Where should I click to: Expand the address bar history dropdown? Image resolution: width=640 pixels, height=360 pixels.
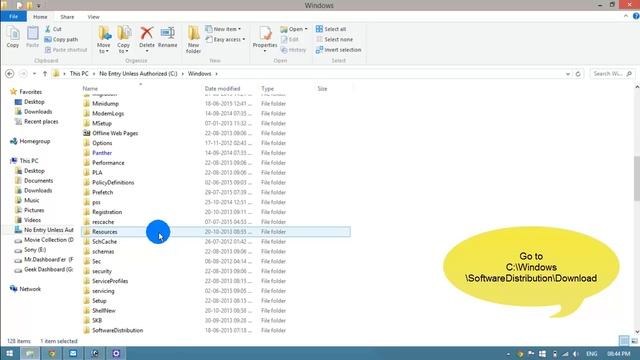coord(568,74)
